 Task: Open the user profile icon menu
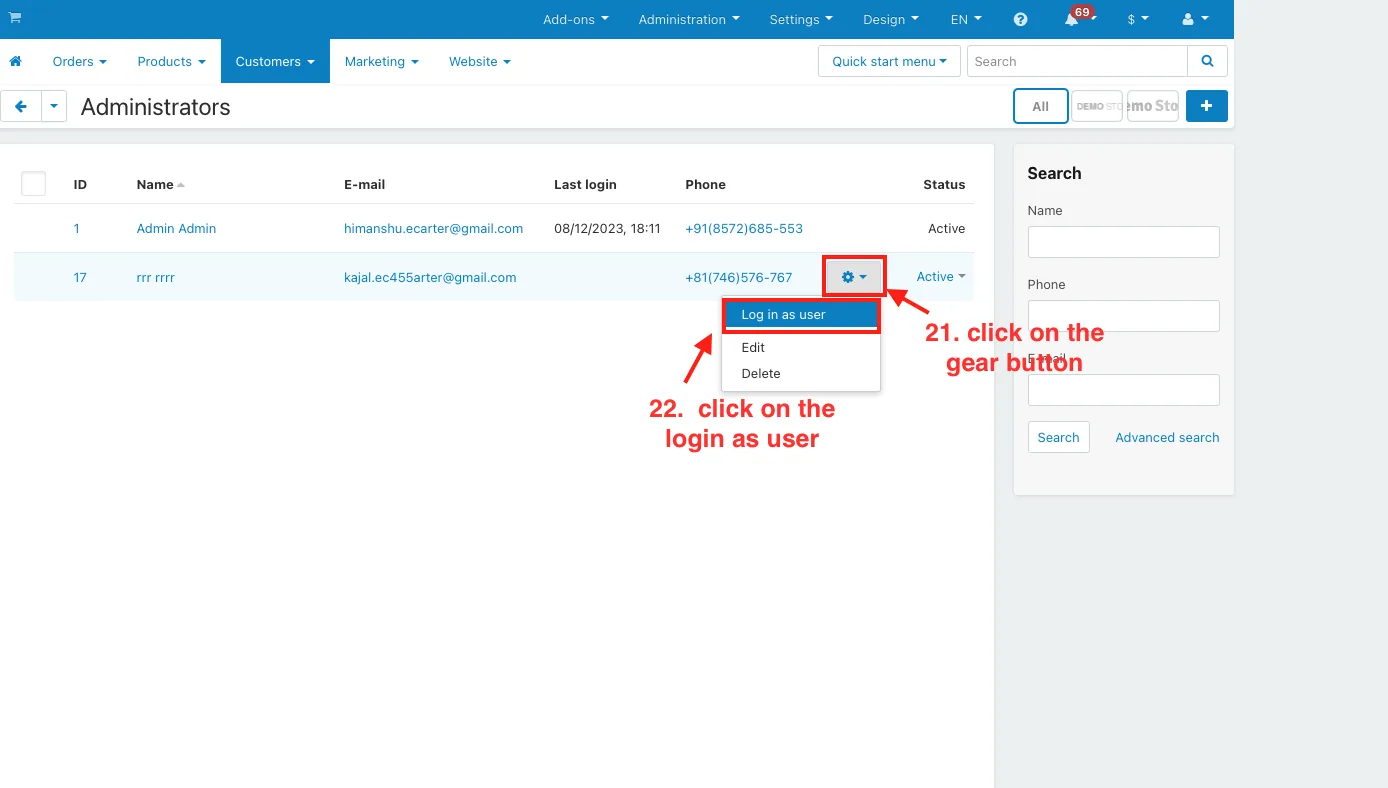click(x=1195, y=19)
